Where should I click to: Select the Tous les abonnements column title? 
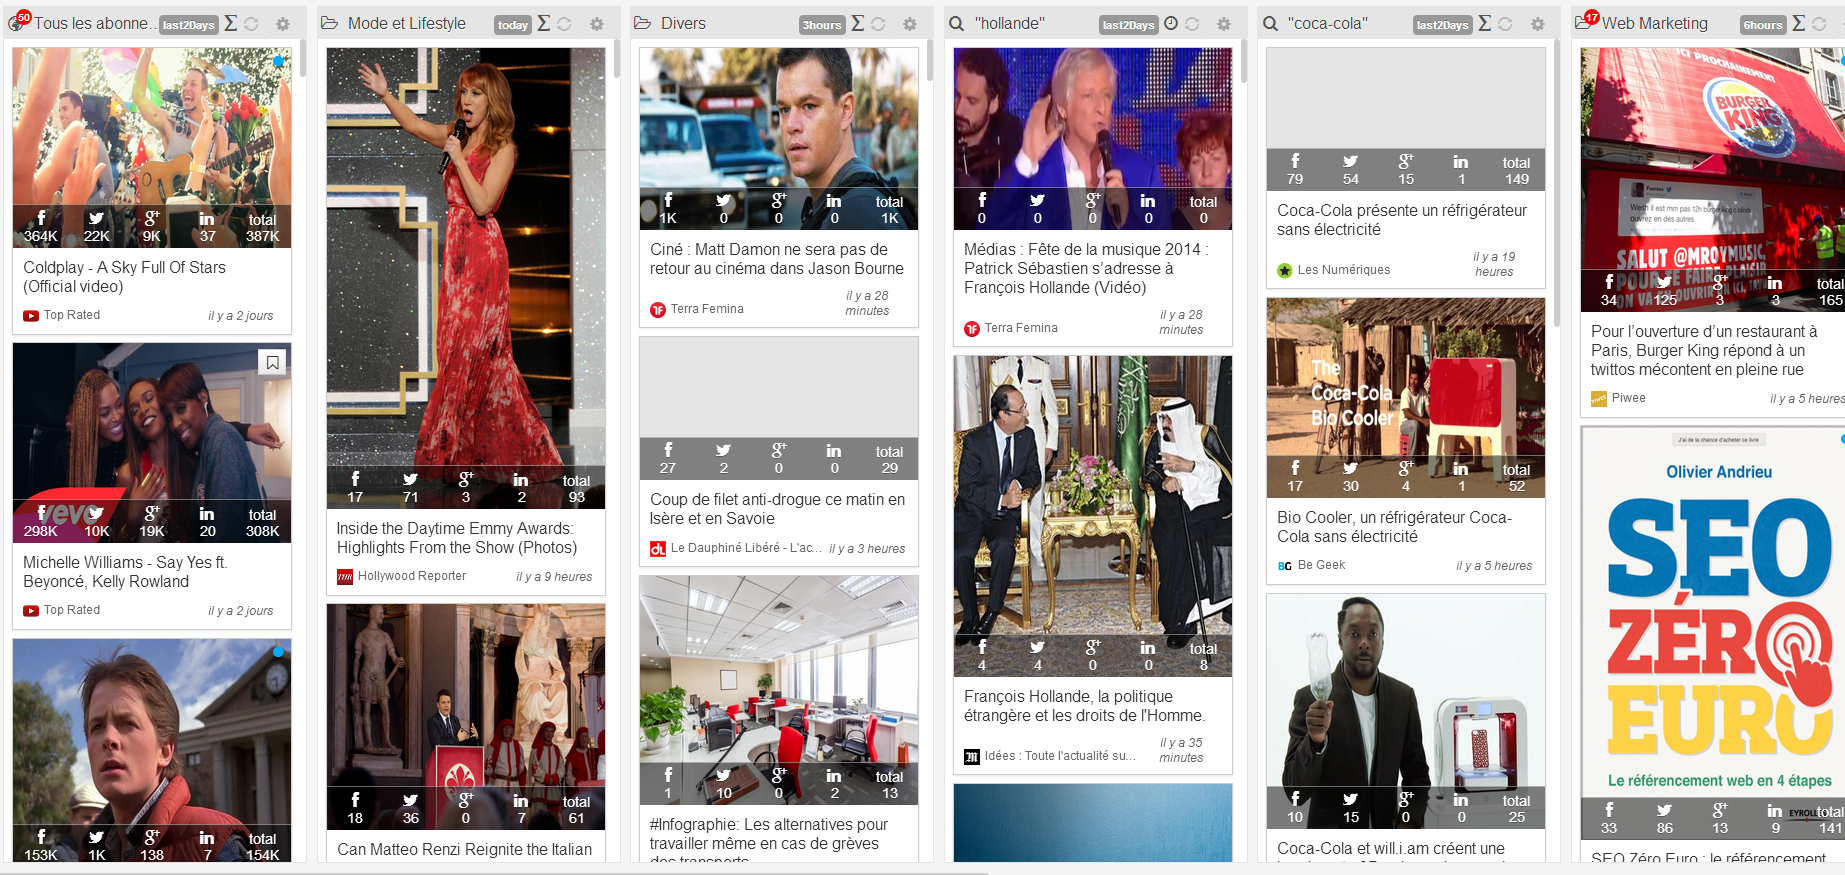pos(94,23)
